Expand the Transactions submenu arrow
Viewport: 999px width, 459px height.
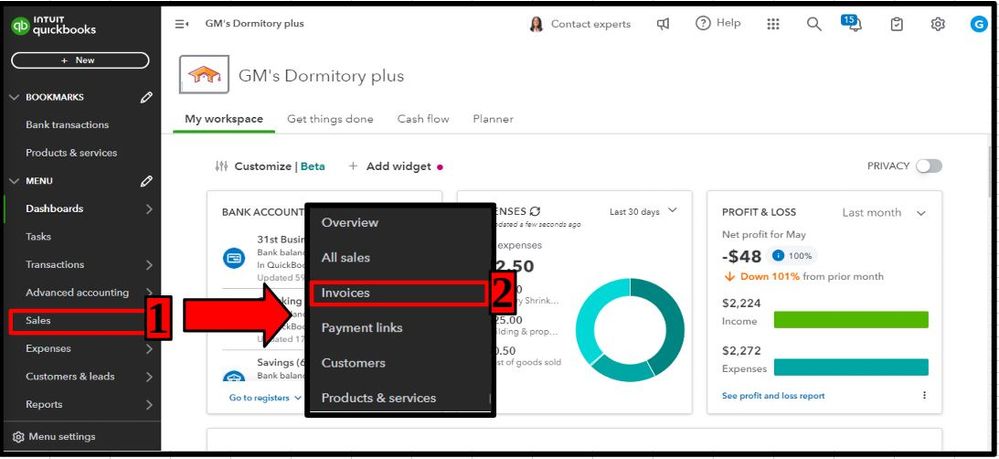tap(148, 265)
